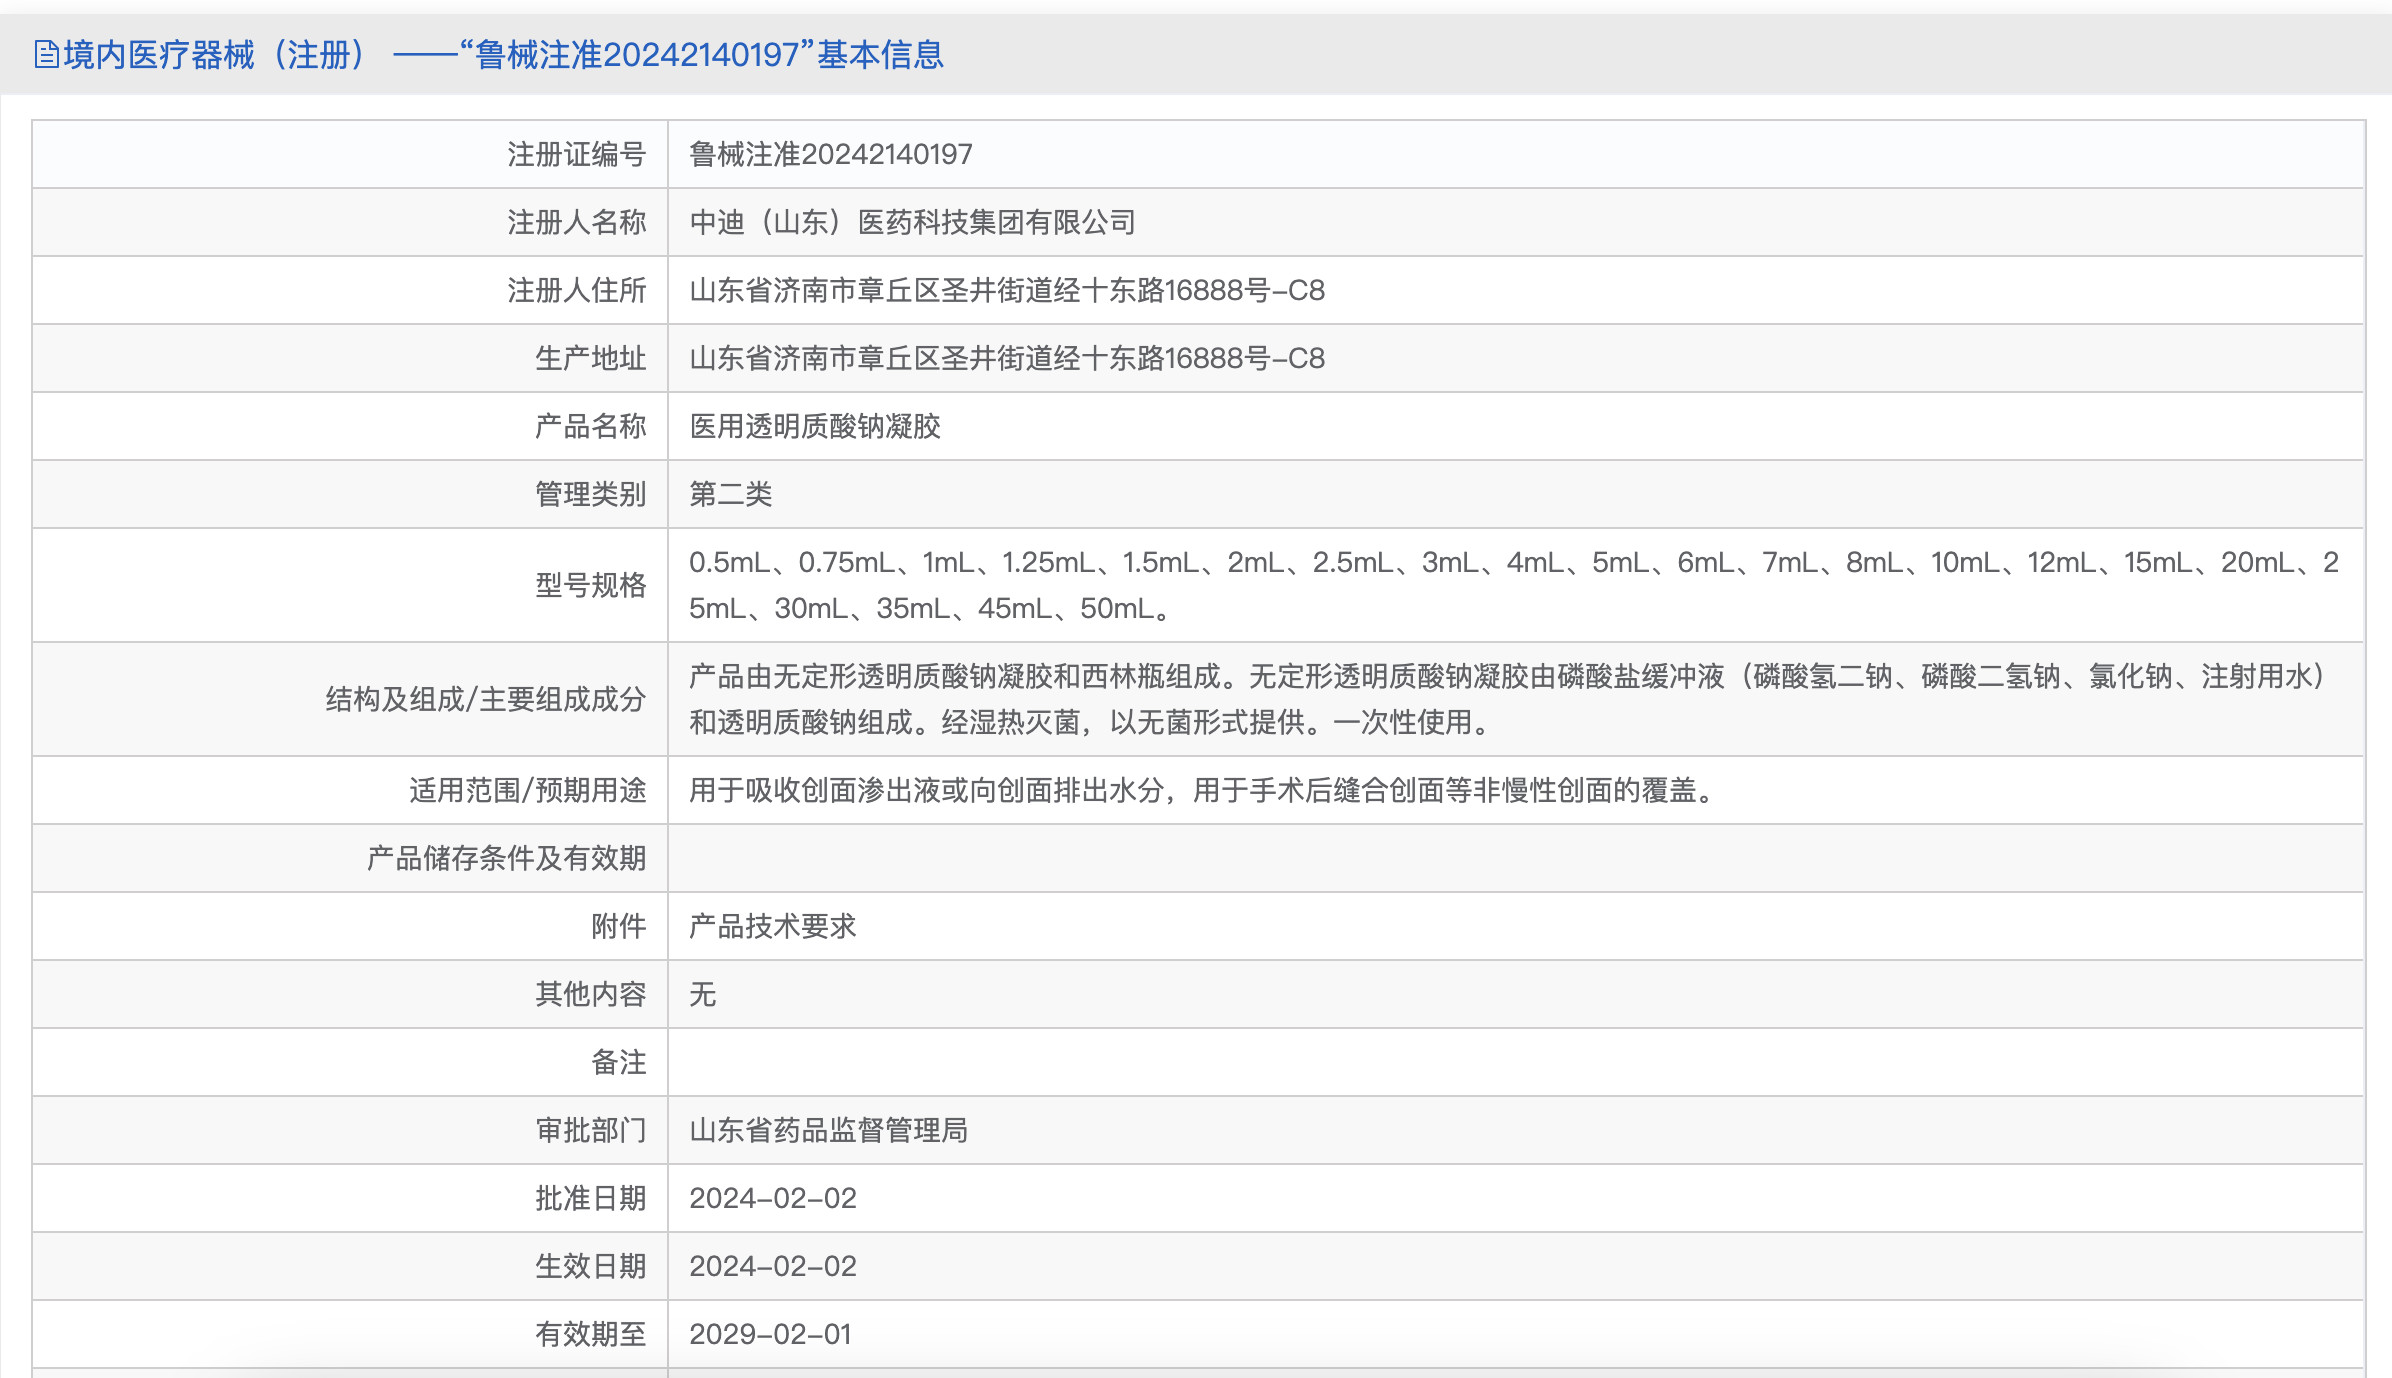Select the empty 产品储存条件及有效期 cell
Viewport: 2392px width, 1378px height.
[1200, 858]
